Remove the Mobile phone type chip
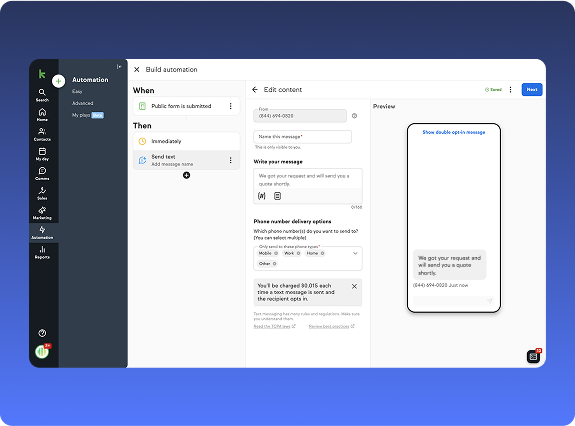The width and height of the screenshot is (575, 426). (x=276, y=253)
